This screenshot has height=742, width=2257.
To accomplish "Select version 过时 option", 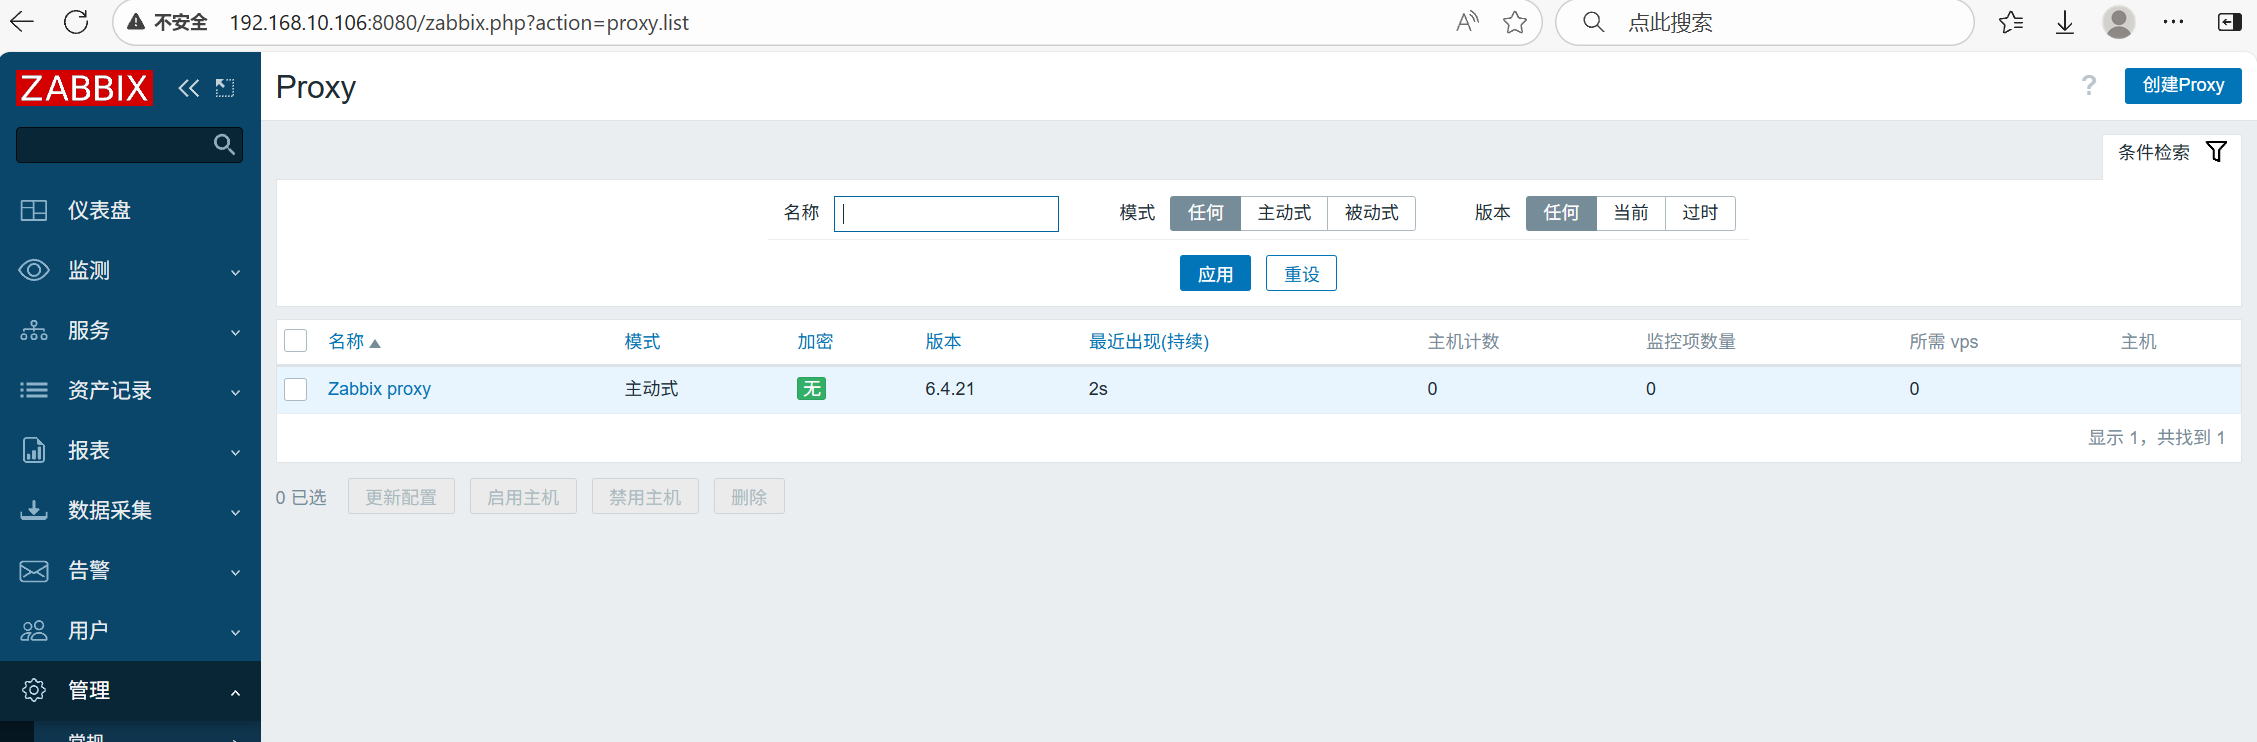I will coord(1700,213).
